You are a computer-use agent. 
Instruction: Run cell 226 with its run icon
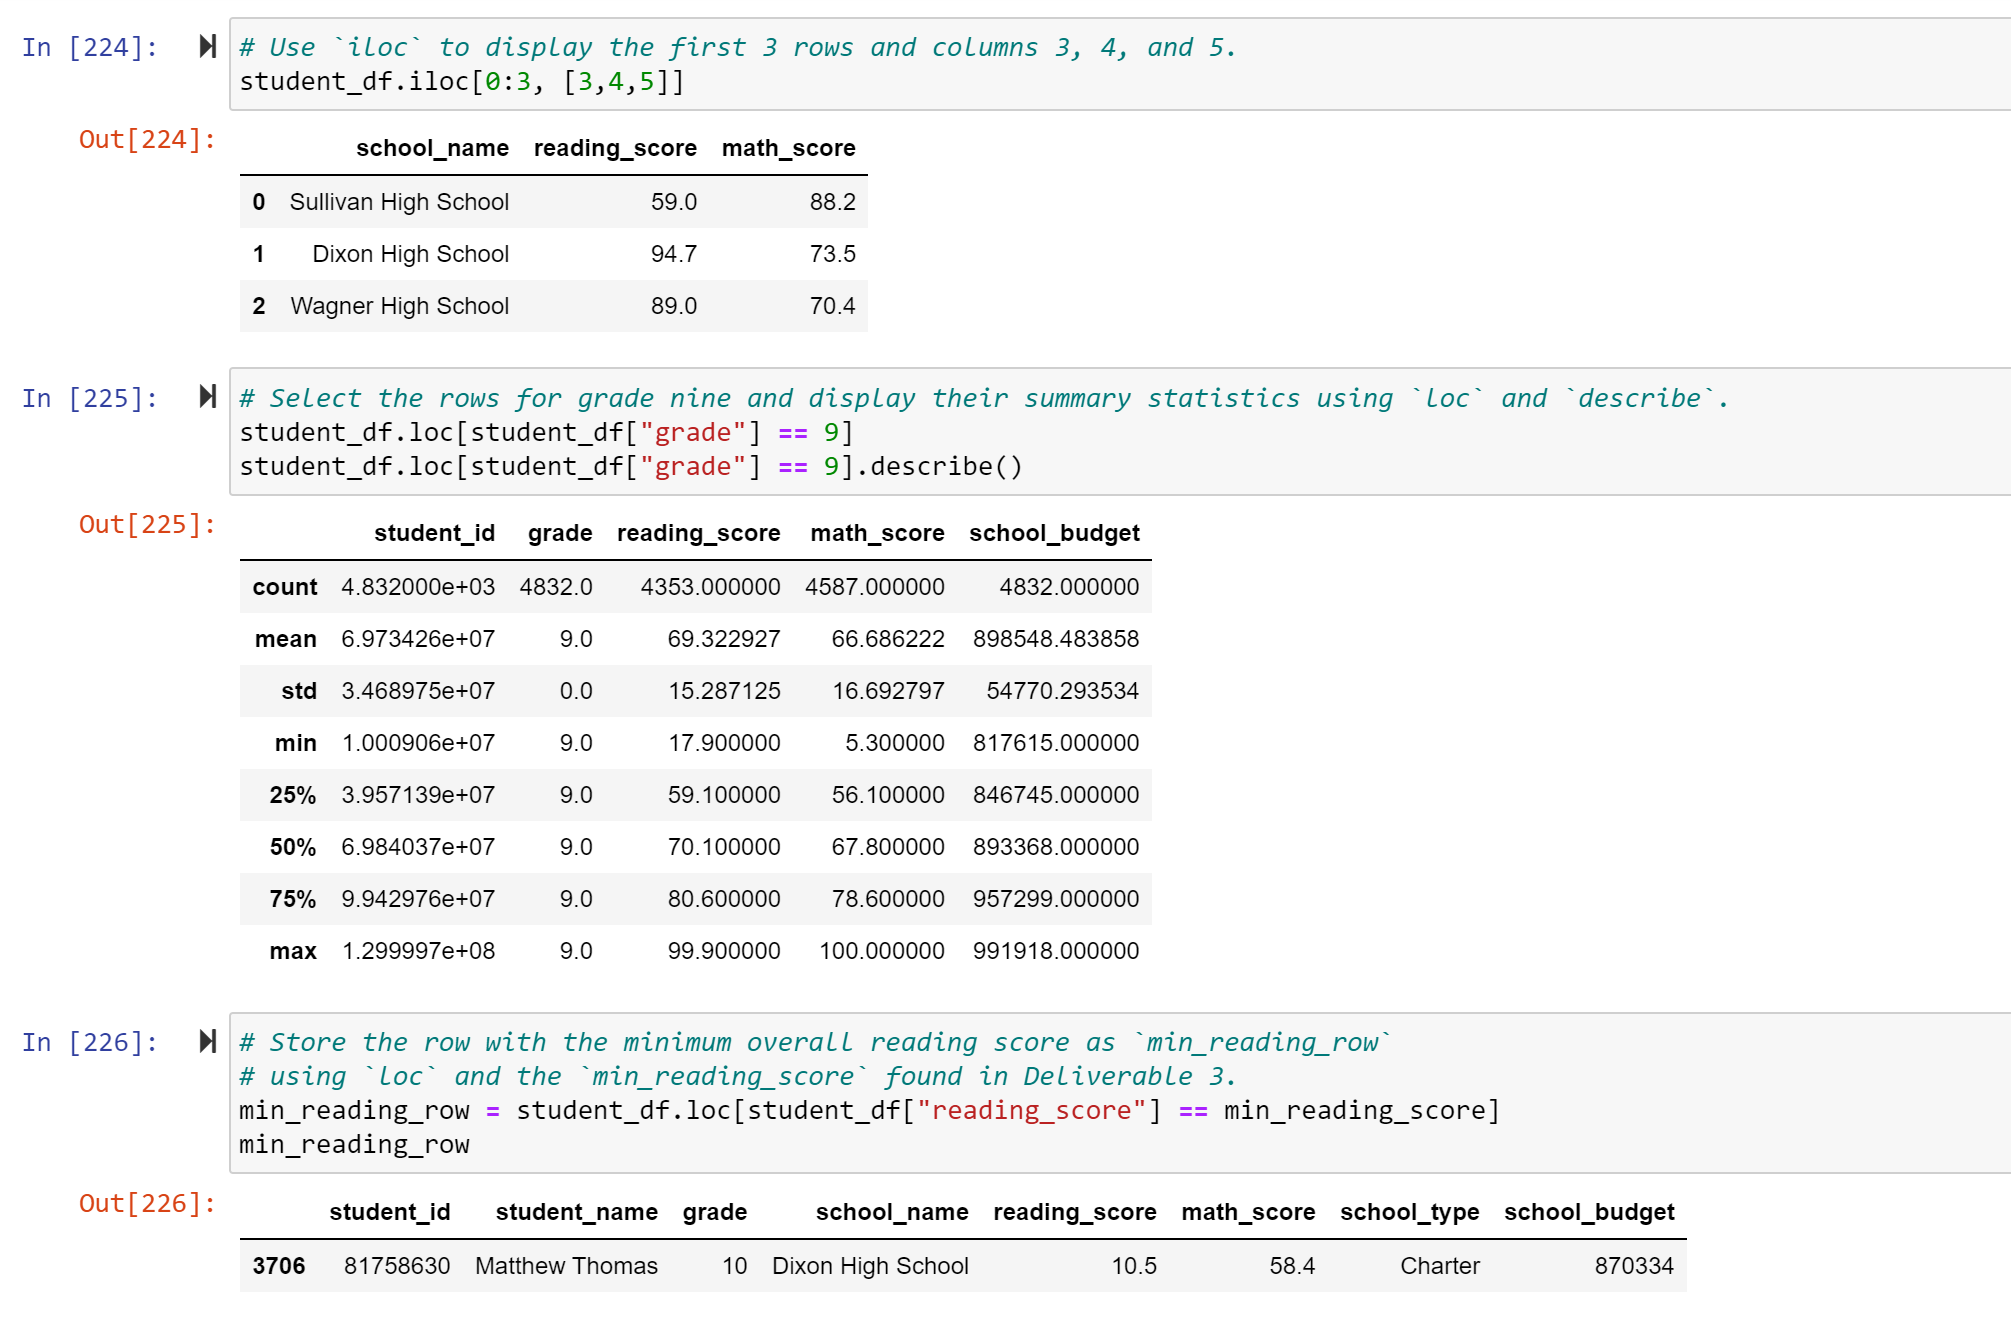click(208, 1041)
